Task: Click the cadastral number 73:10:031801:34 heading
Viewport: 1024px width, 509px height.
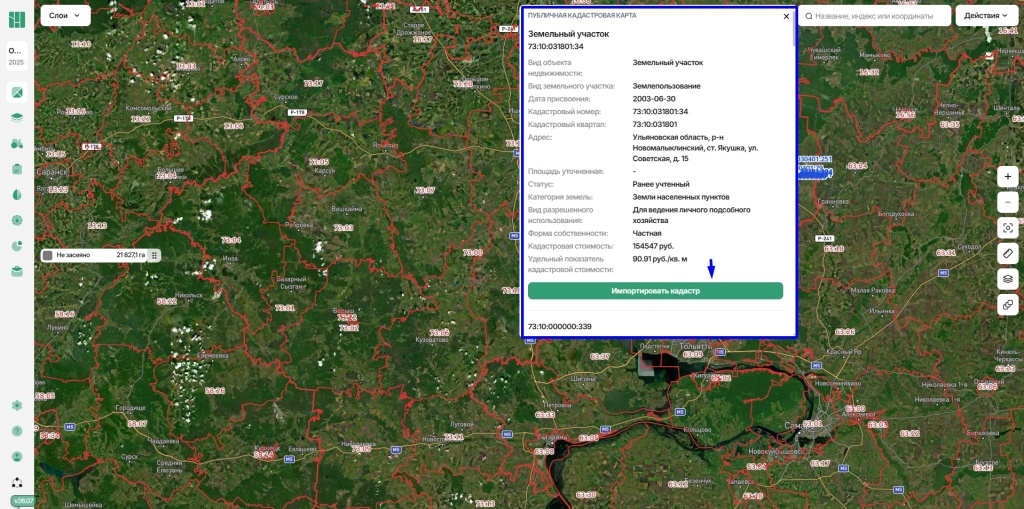Action: click(556, 46)
